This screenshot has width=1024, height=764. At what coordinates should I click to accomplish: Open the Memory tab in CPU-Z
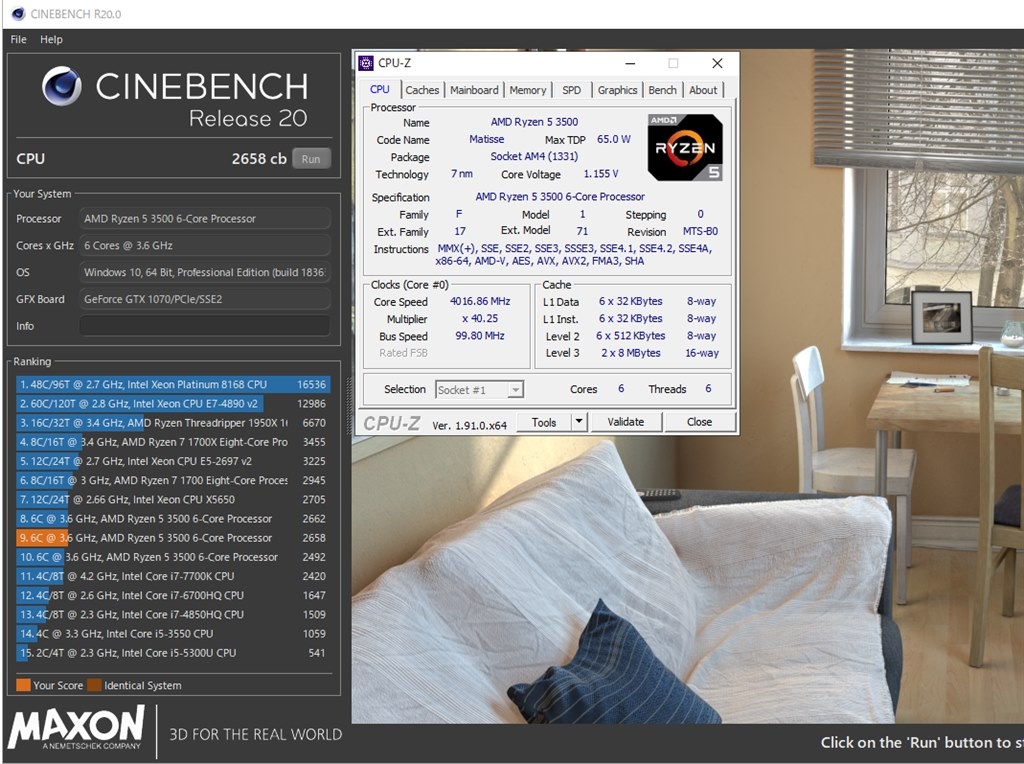click(x=528, y=90)
